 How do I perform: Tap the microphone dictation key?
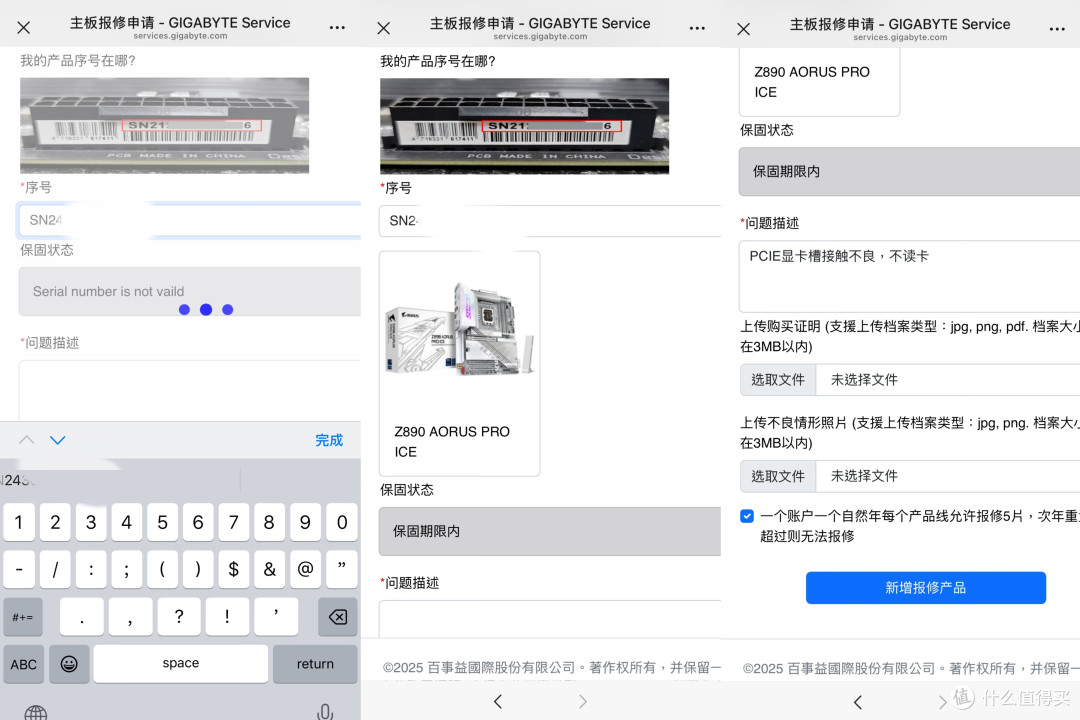point(325,712)
